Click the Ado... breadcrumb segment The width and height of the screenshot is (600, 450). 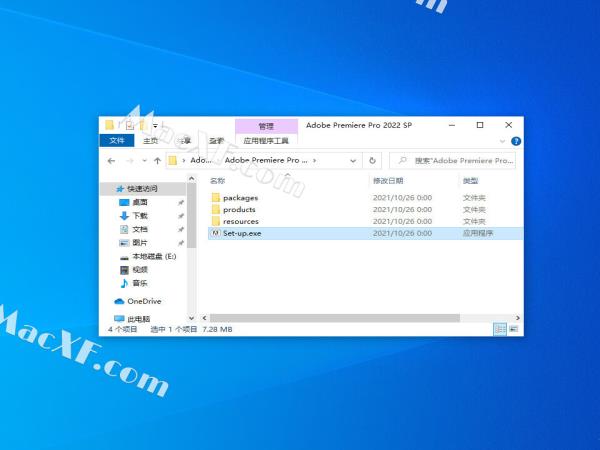201,160
